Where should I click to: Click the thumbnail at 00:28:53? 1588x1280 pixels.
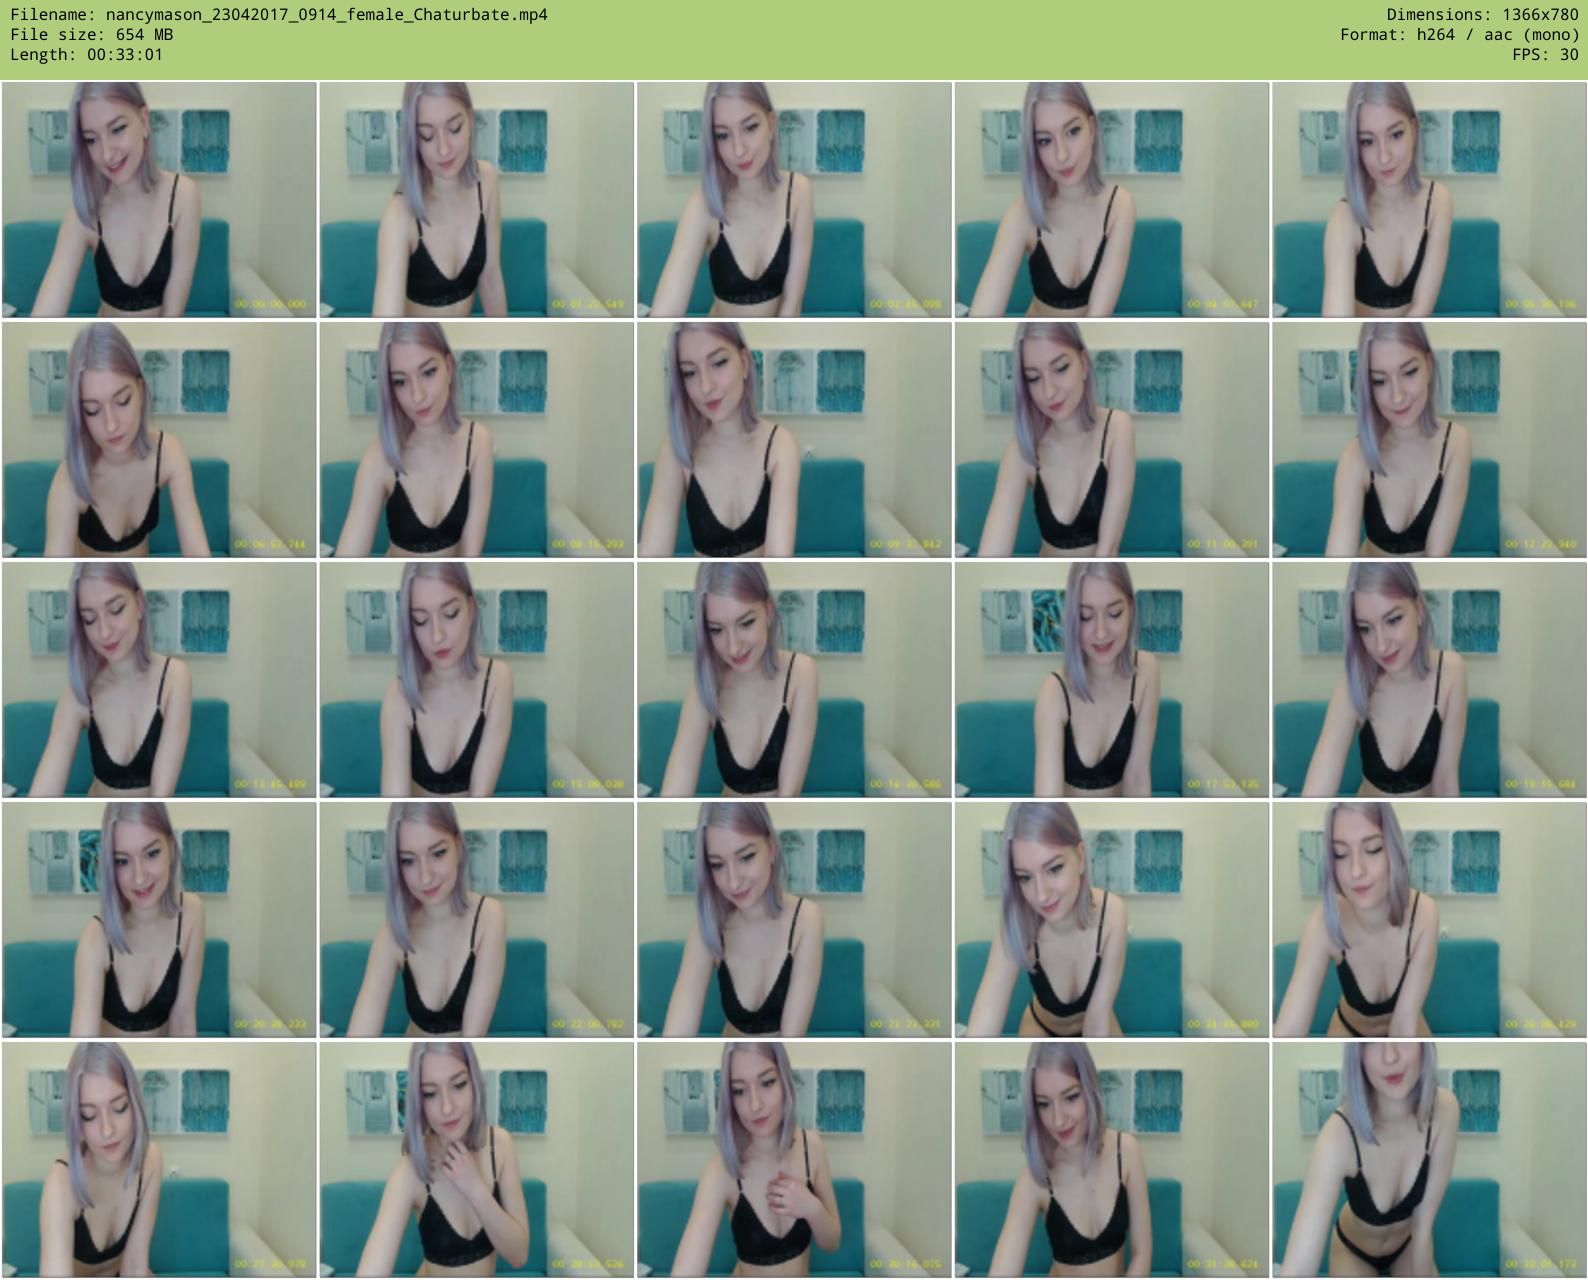[x=476, y=1160]
